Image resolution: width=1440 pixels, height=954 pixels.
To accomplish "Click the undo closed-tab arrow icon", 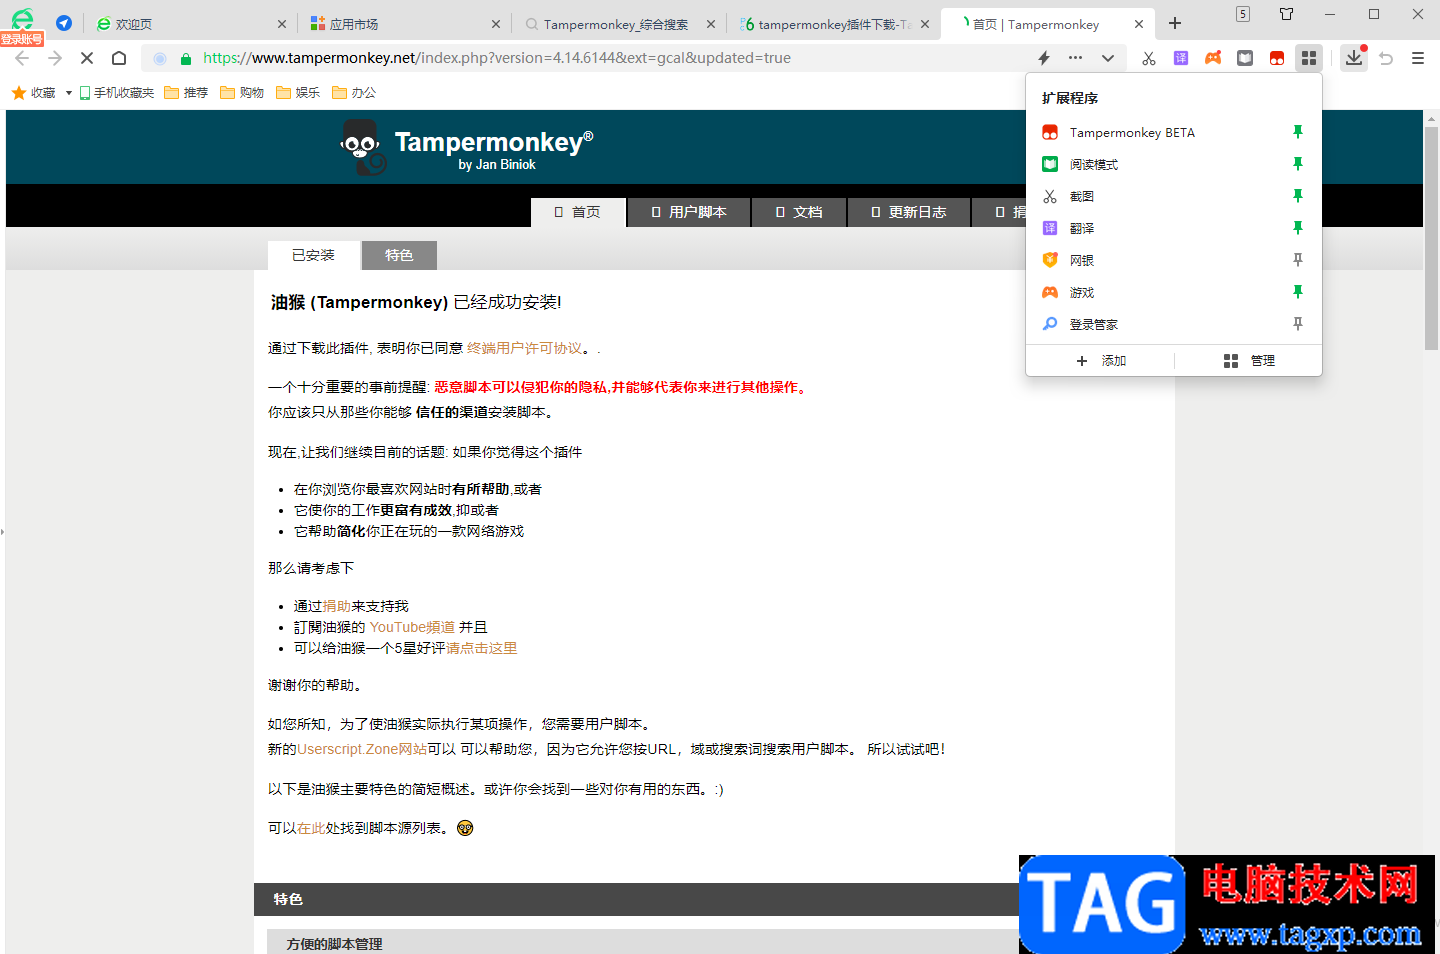I will point(1386,58).
